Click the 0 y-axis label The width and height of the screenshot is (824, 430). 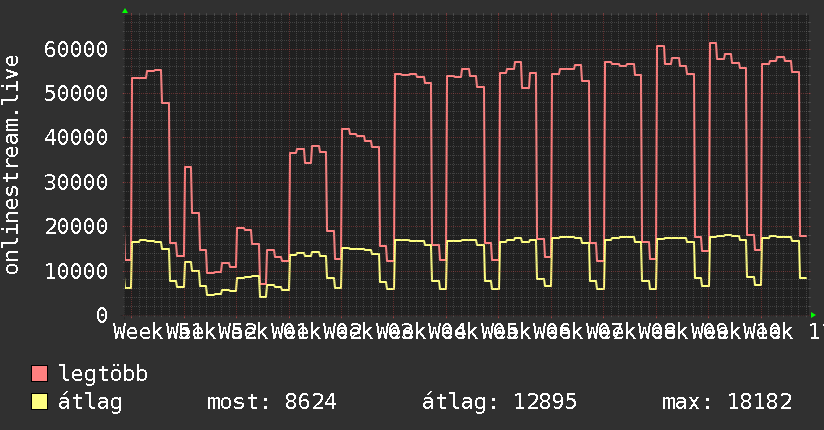click(102, 315)
